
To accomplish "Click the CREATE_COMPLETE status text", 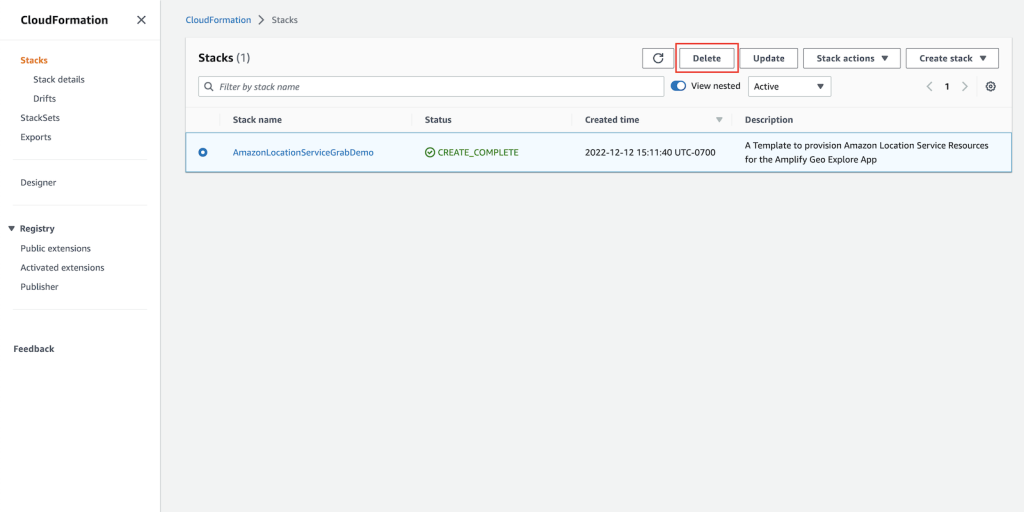I will point(478,152).
